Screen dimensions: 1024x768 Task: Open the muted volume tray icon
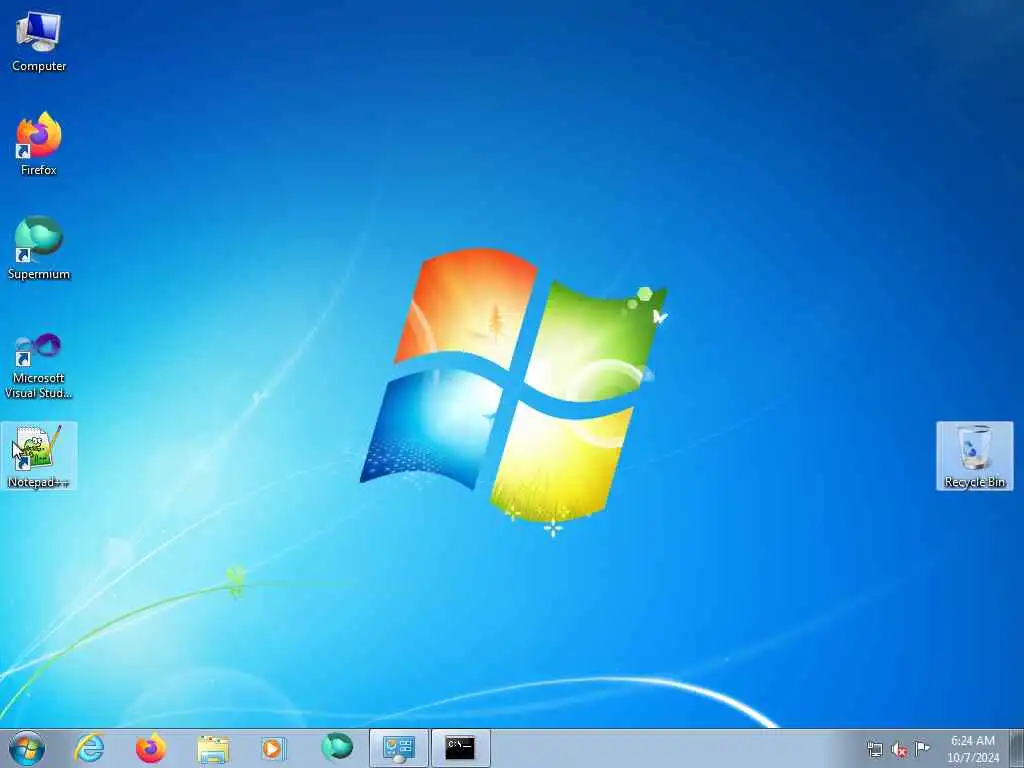(x=899, y=750)
